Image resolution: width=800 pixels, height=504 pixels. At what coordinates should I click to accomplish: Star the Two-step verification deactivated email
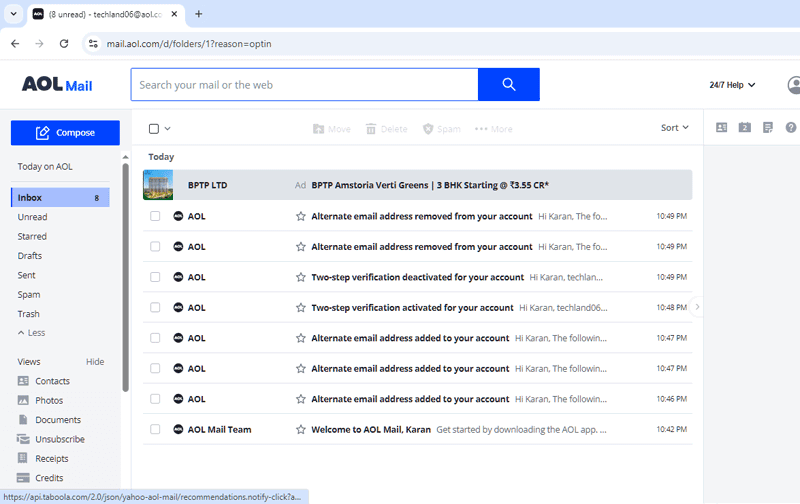301,277
